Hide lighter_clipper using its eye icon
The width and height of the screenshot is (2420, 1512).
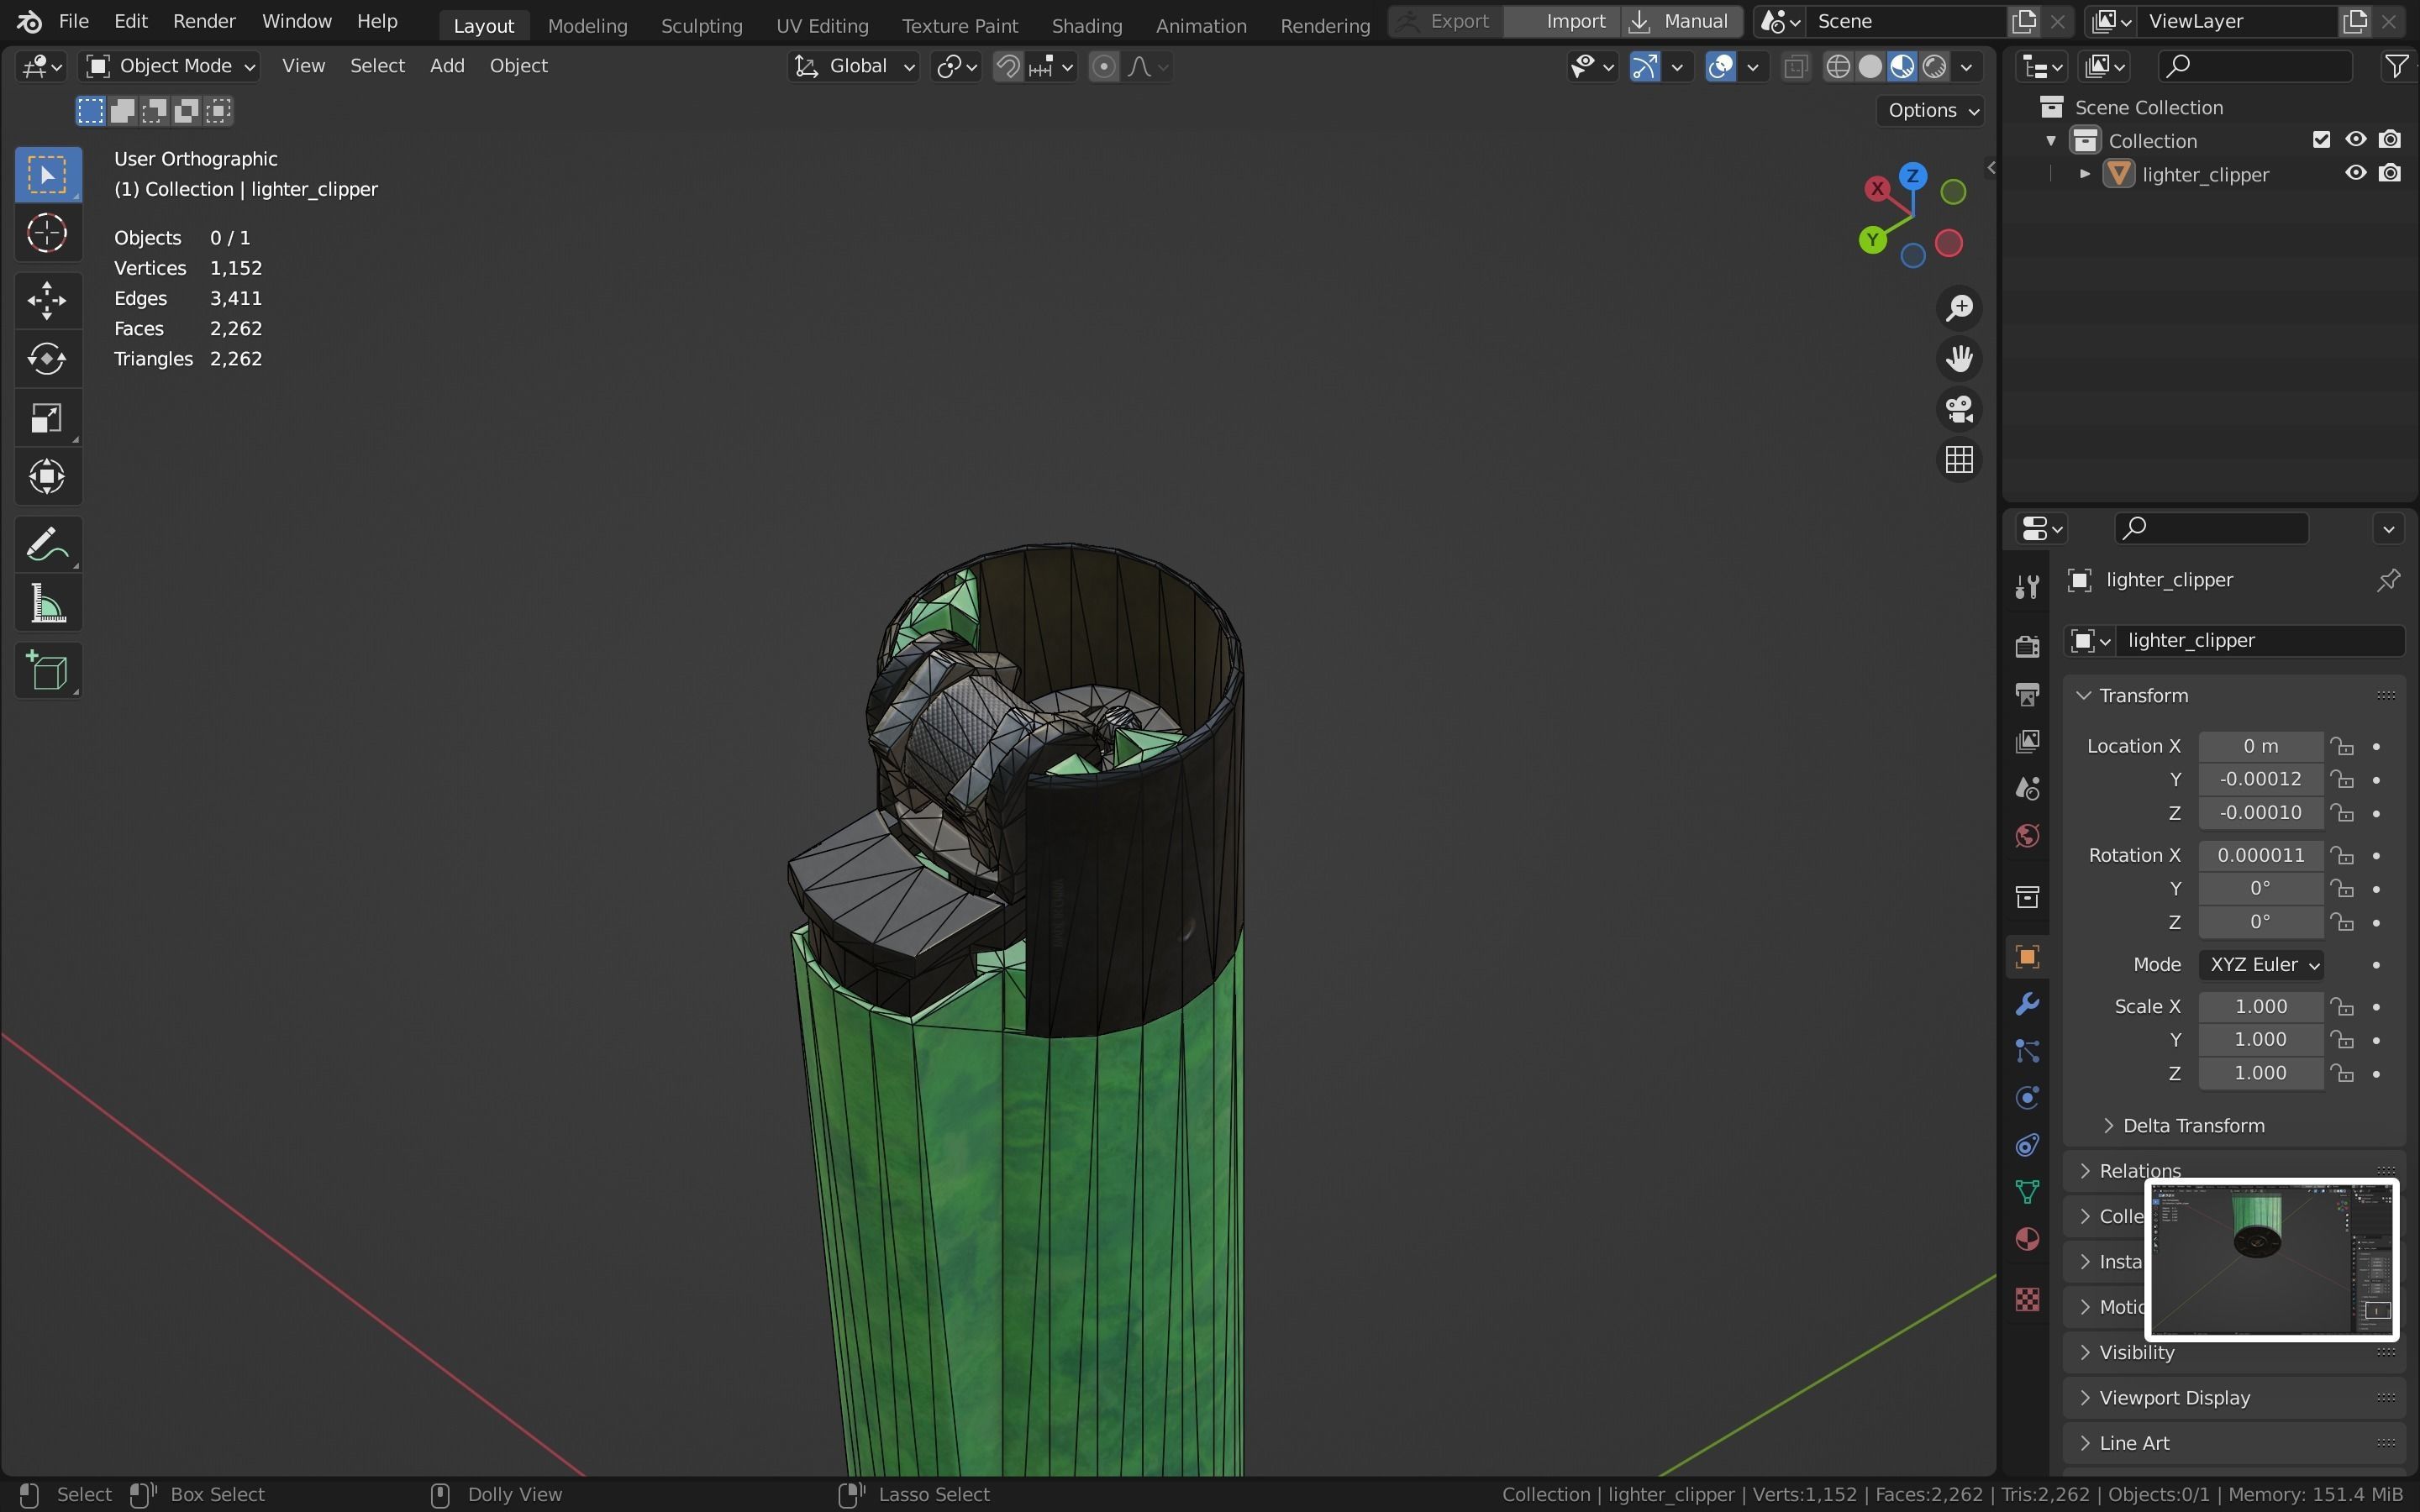click(2355, 173)
